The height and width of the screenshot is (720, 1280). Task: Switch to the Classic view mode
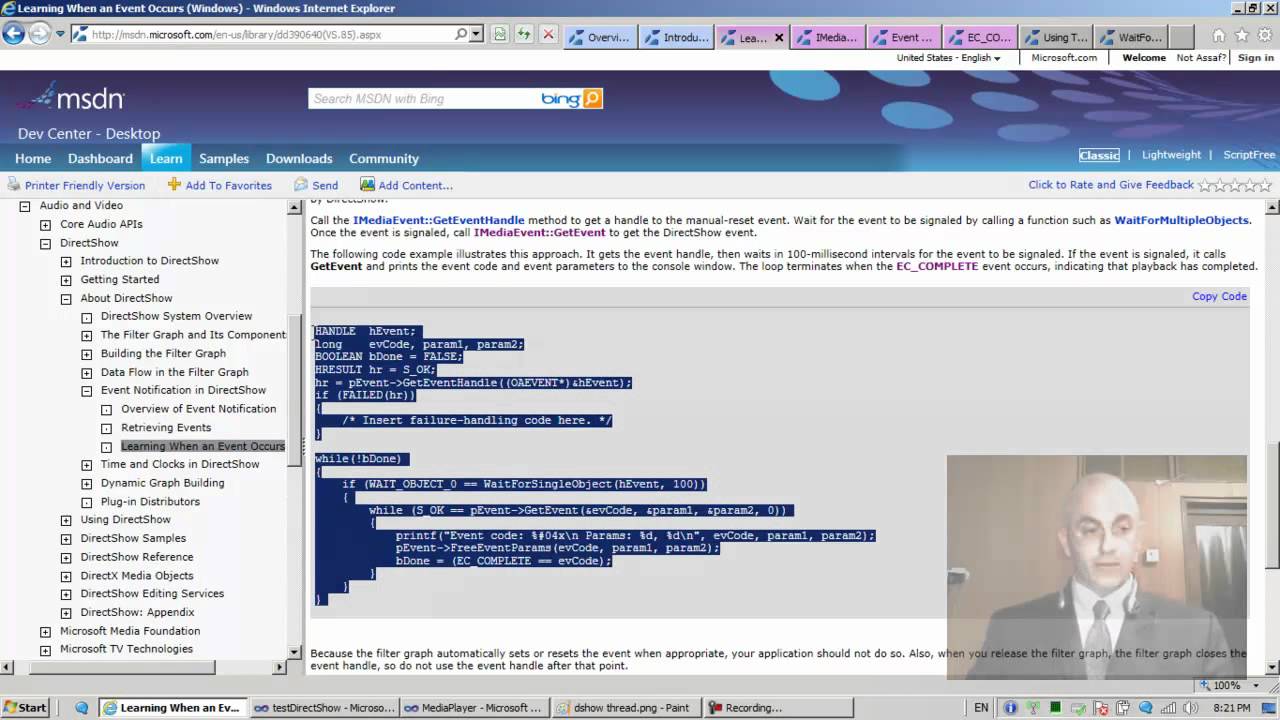pos(1099,155)
